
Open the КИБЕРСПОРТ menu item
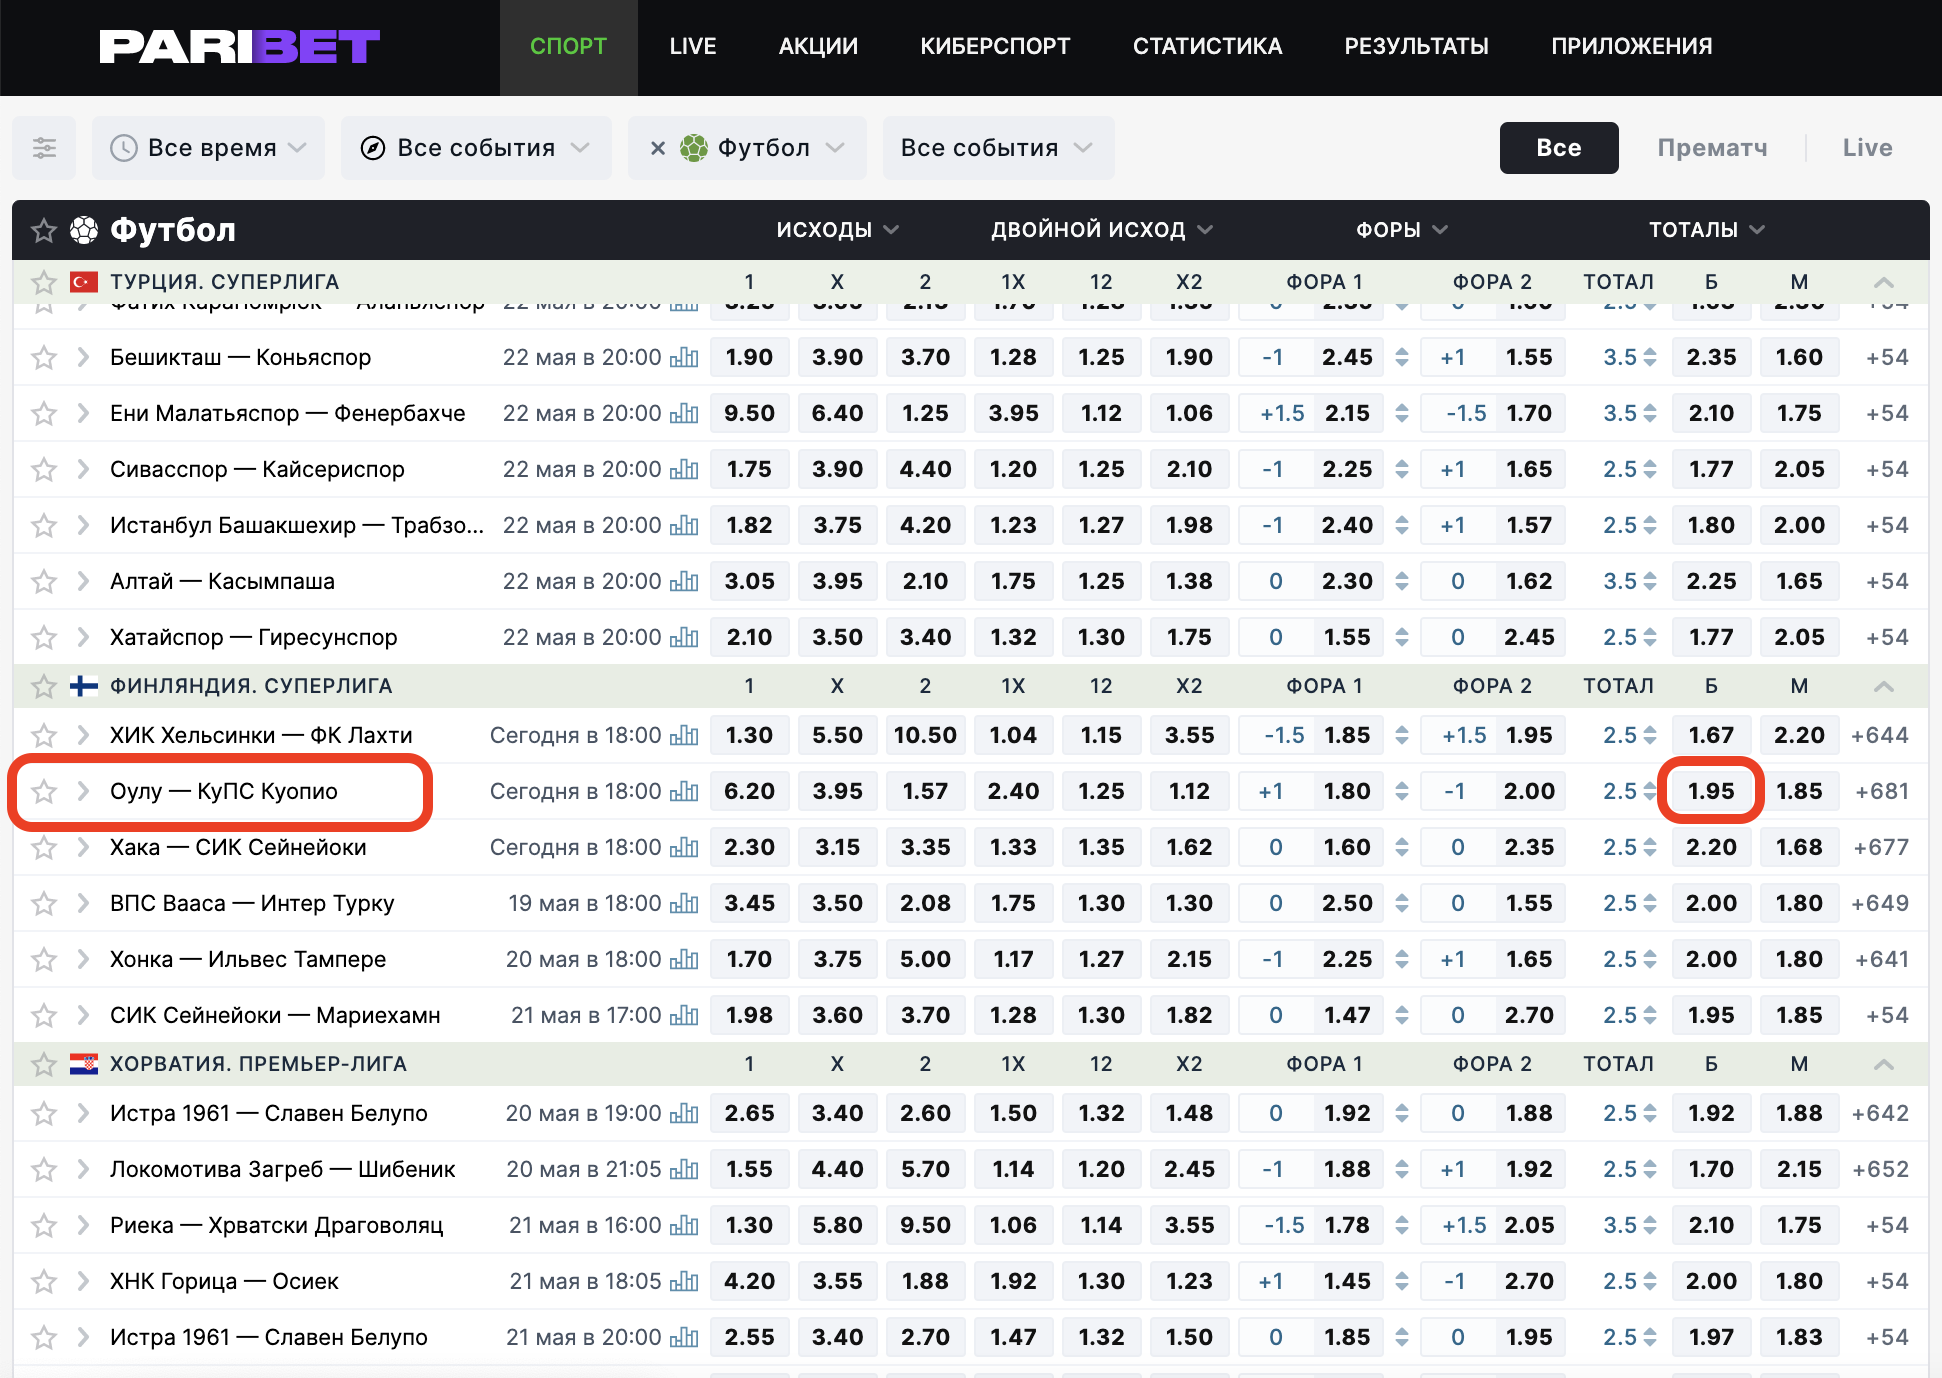point(995,46)
